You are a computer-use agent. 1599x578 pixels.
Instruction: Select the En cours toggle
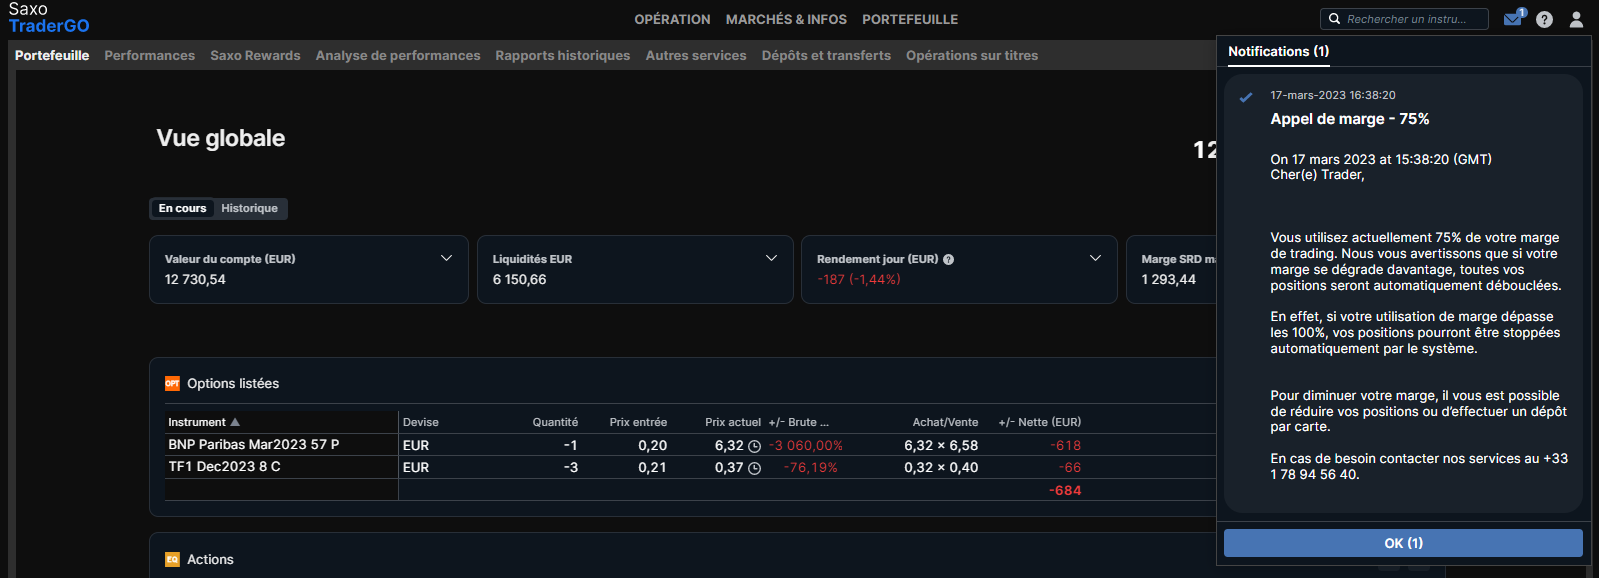182,208
